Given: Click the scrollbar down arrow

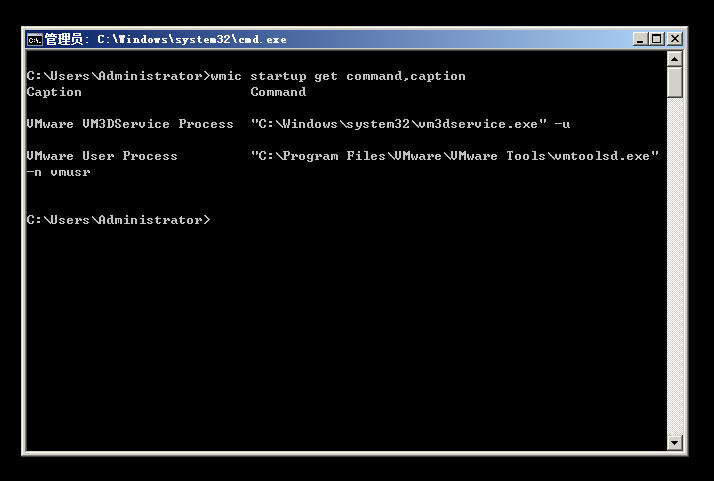Looking at the screenshot, I should pyautogui.click(x=674, y=442).
